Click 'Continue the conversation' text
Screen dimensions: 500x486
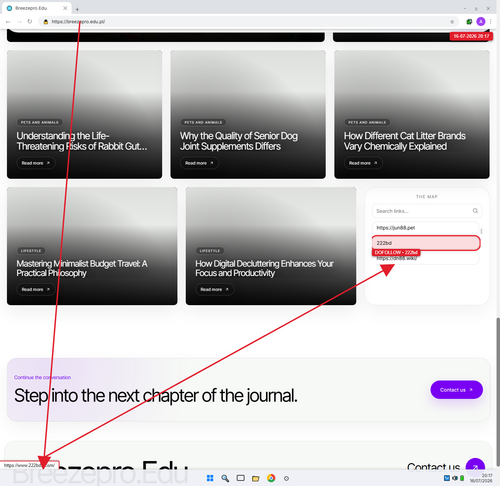42,377
